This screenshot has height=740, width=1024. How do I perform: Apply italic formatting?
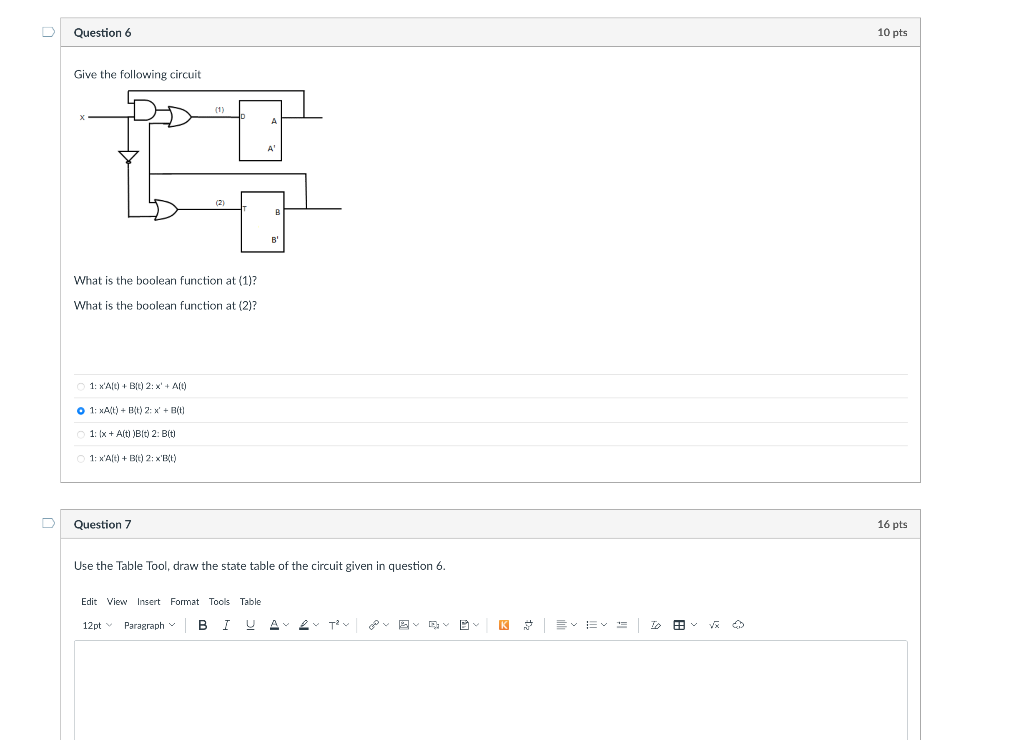[x=226, y=625]
